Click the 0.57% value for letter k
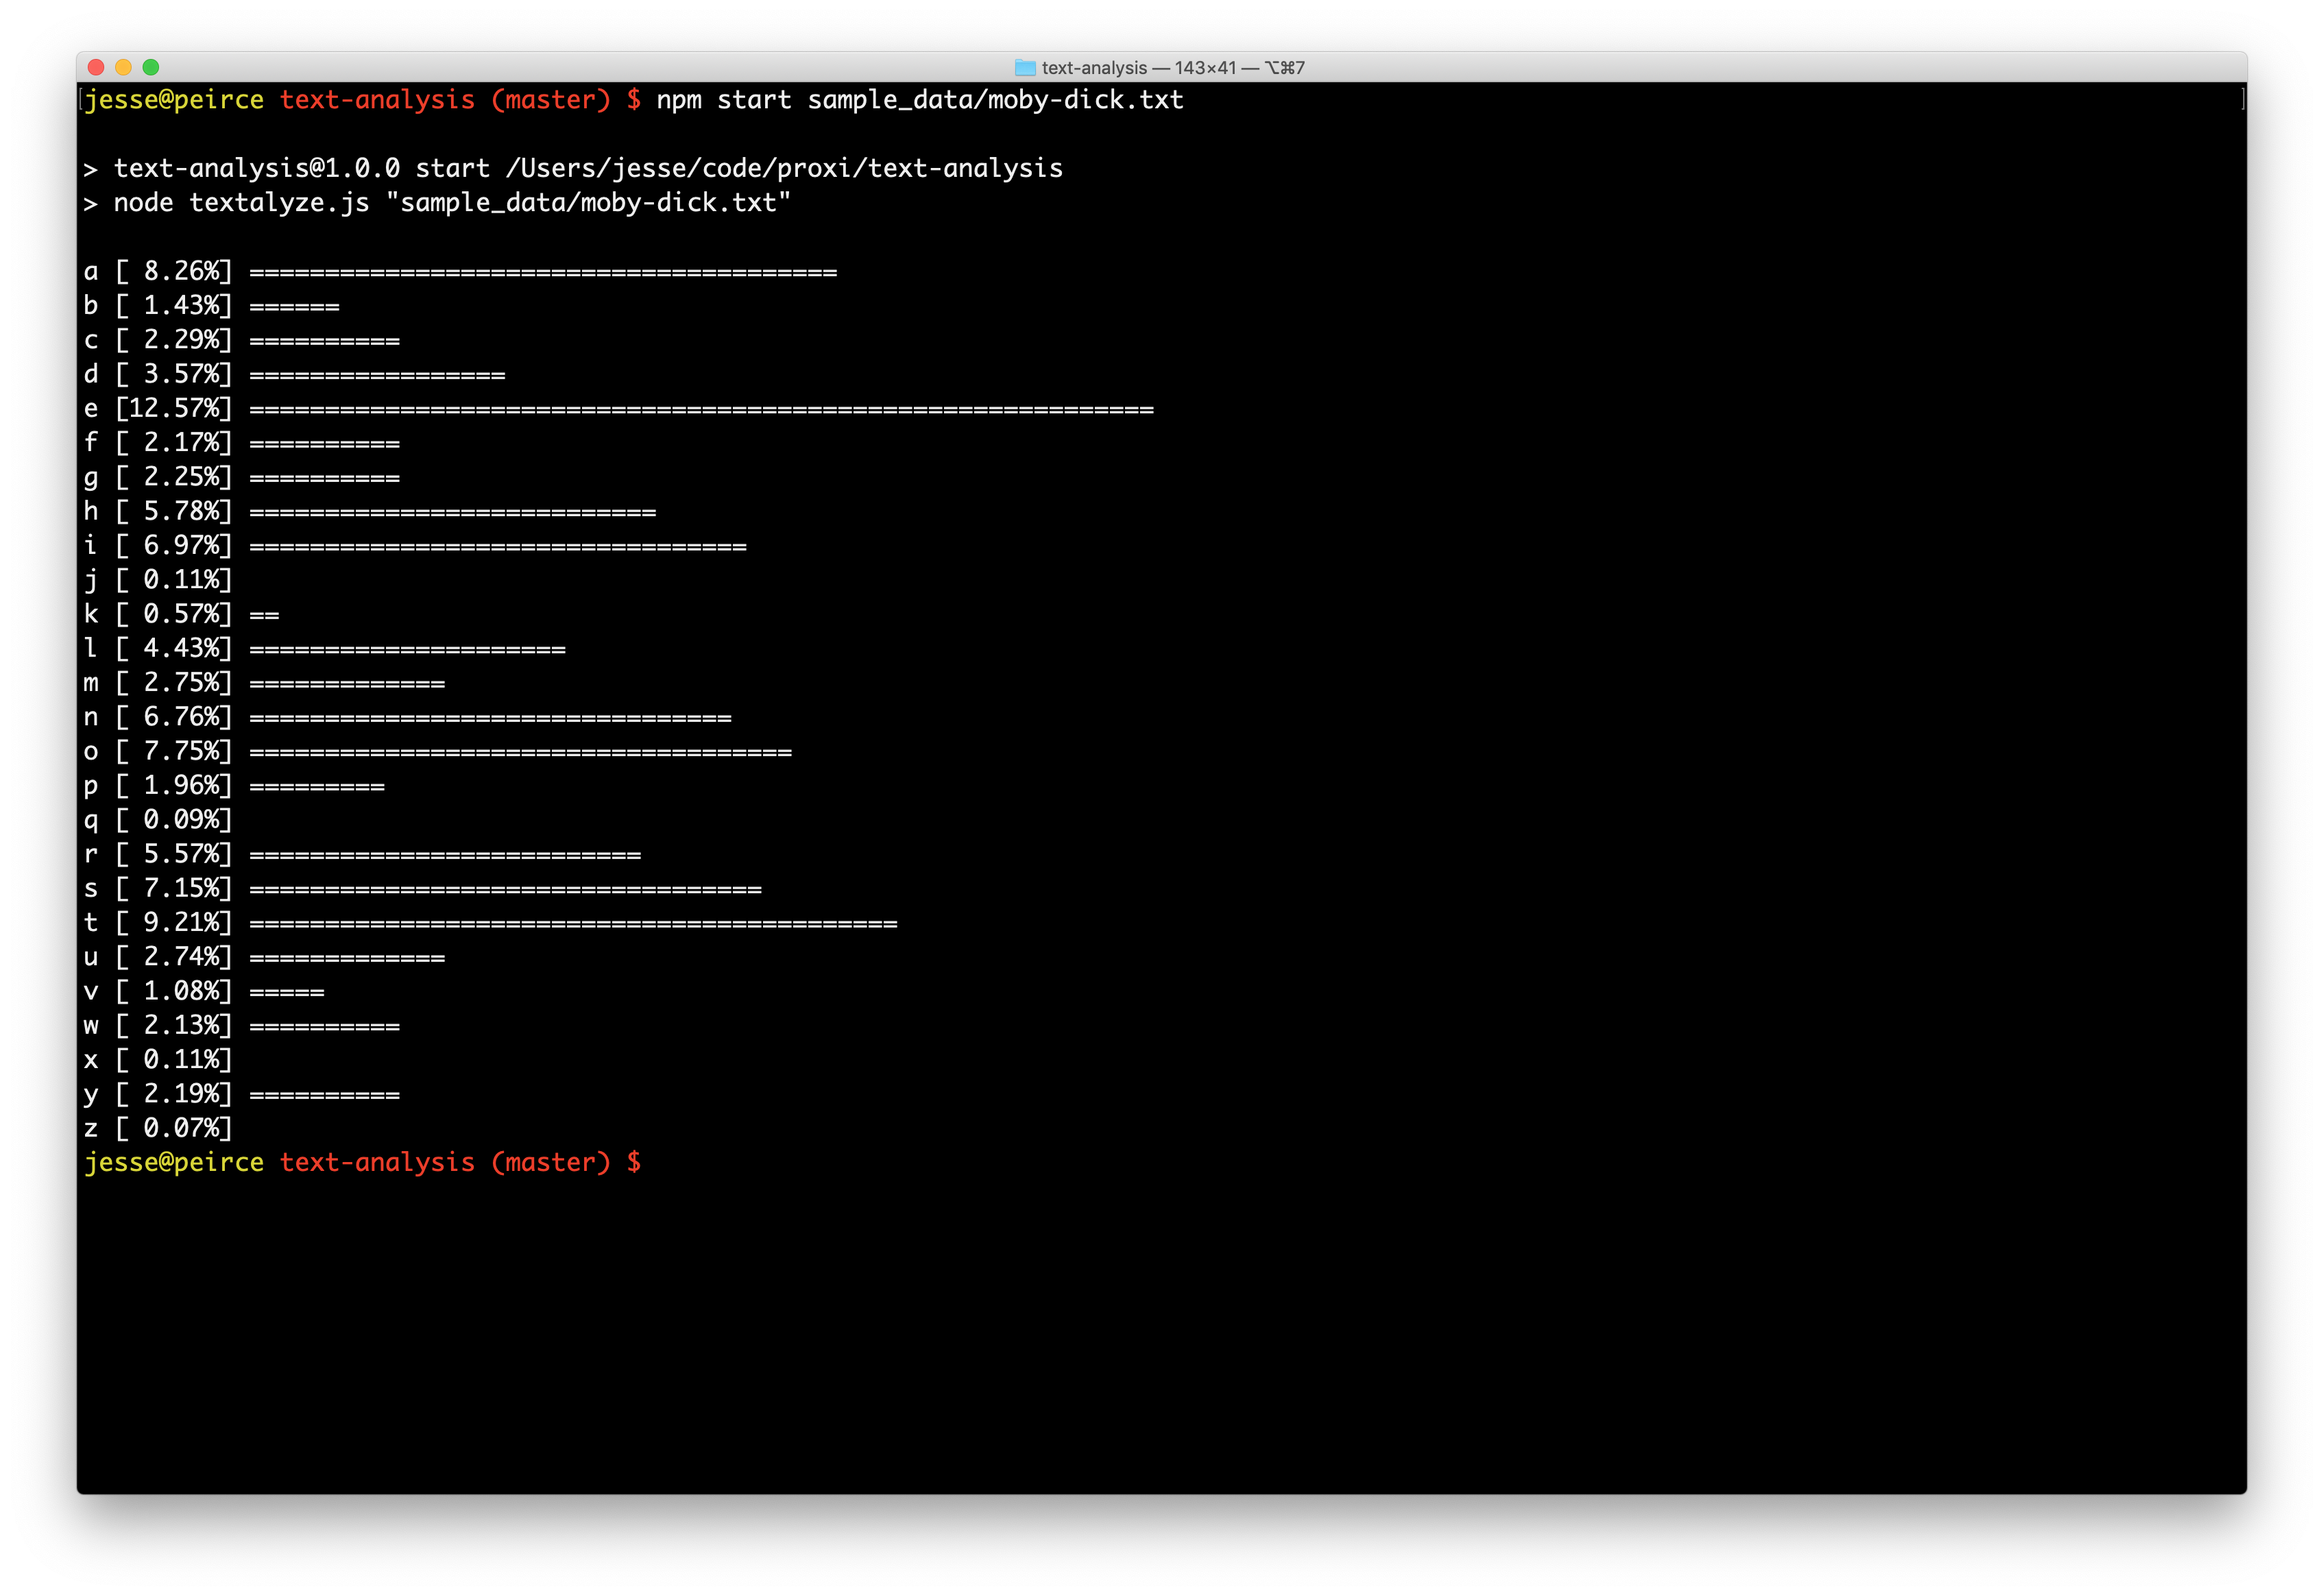The height and width of the screenshot is (1596, 2324). coord(180,614)
